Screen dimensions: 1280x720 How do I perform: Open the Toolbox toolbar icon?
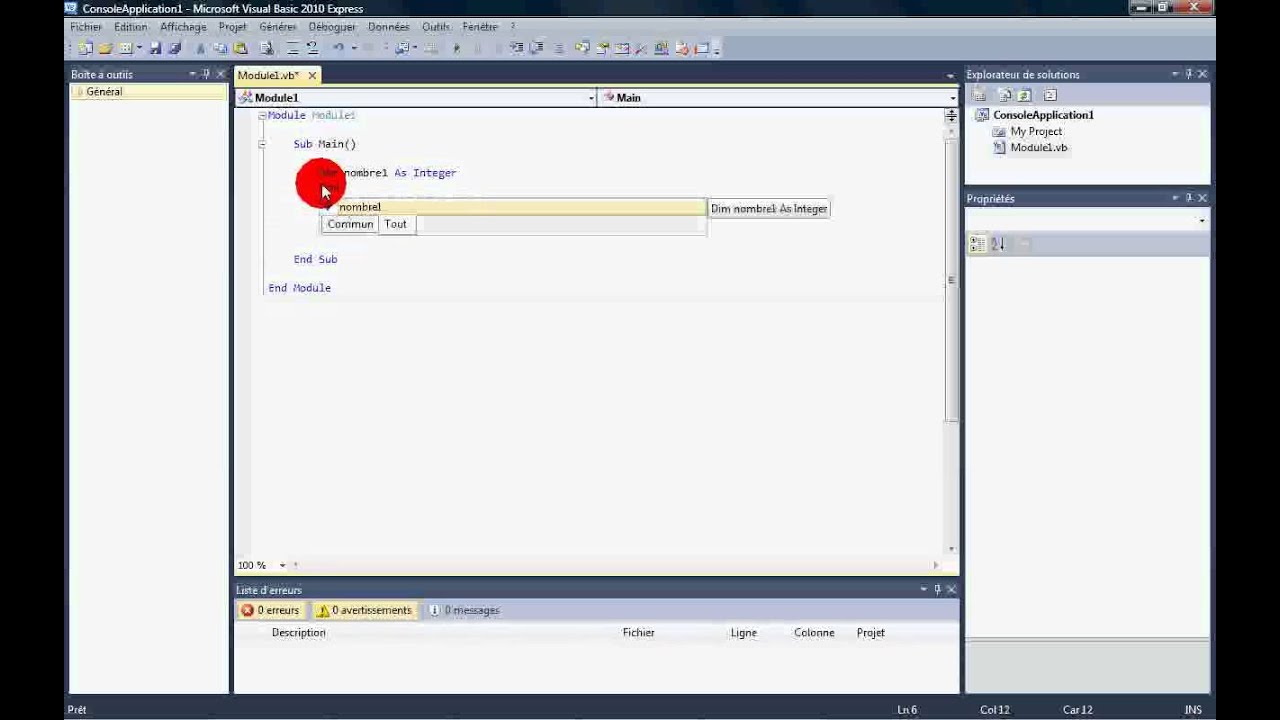coord(640,48)
